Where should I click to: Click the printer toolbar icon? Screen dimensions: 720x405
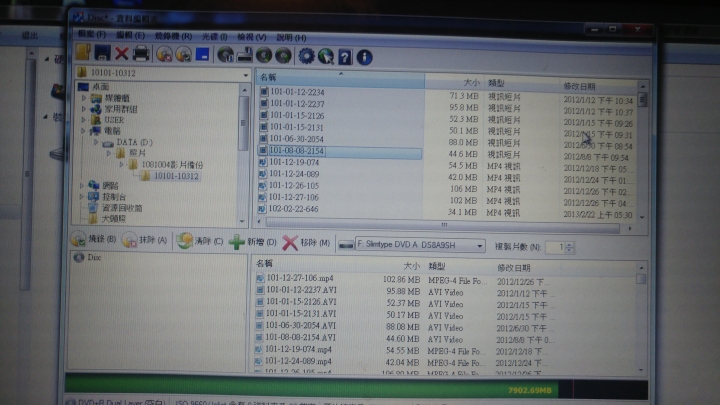[x=141, y=54]
